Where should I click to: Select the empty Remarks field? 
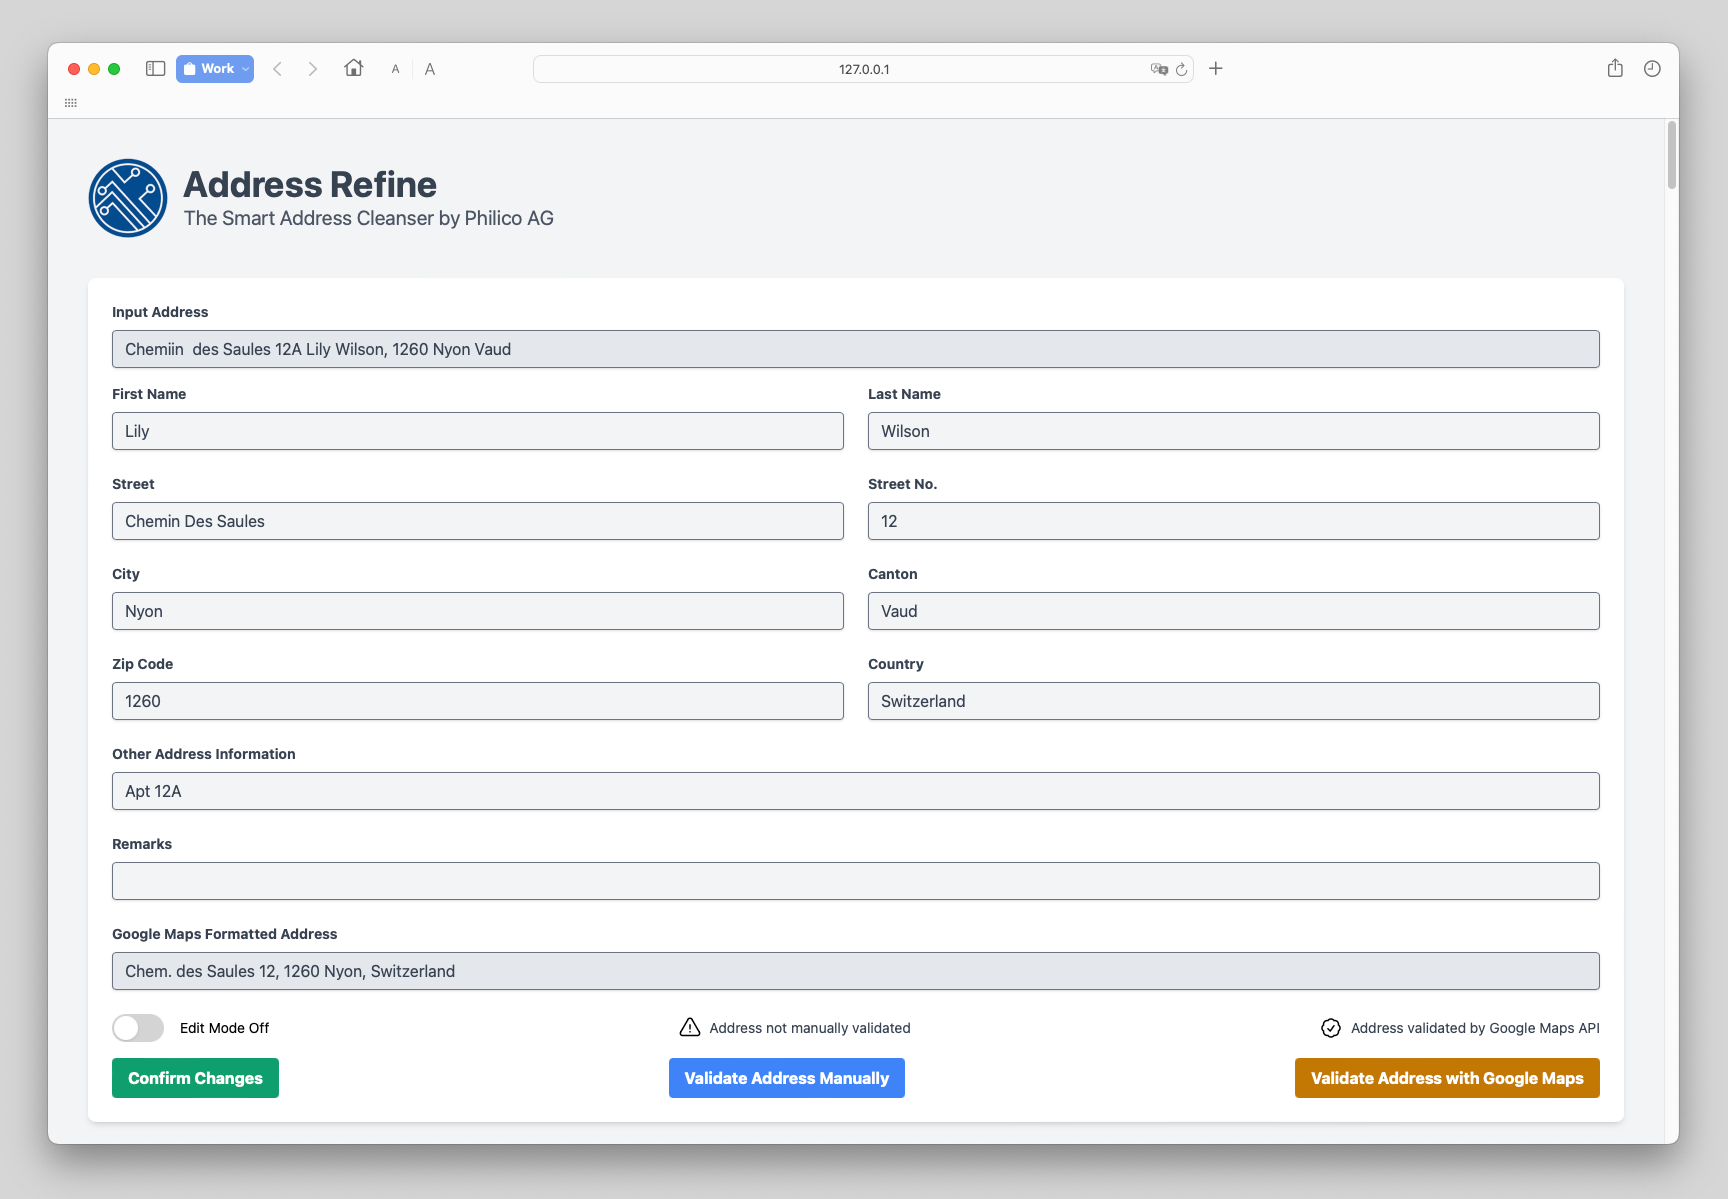point(855,881)
